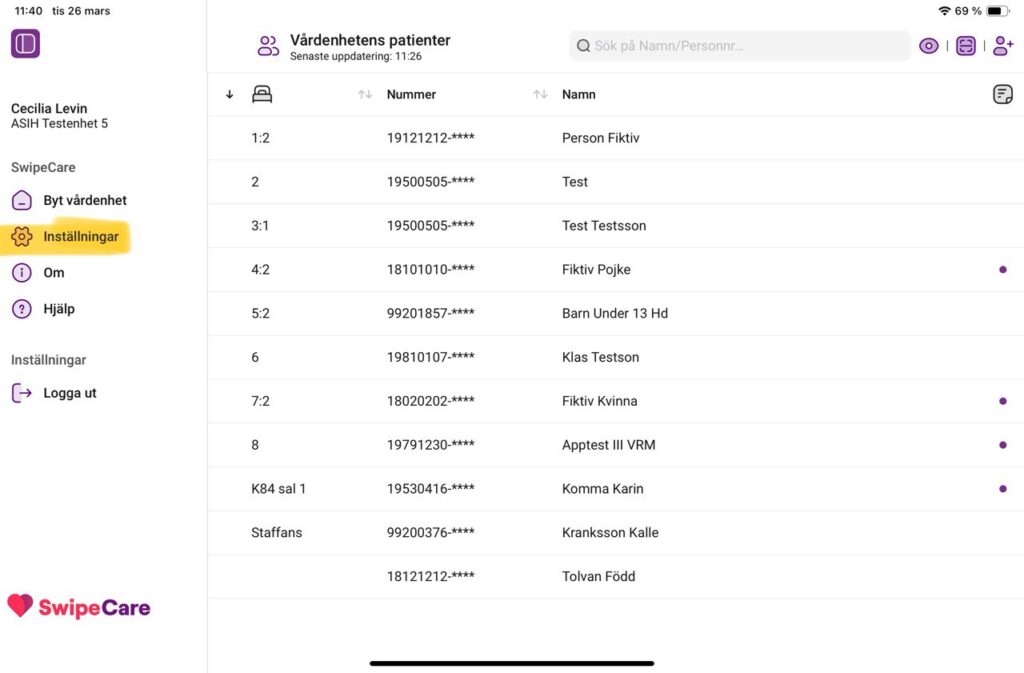The height and width of the screenshot is (673, 1024).
Task: Click the bed column header icon
Action: click(x=262, y=94)
